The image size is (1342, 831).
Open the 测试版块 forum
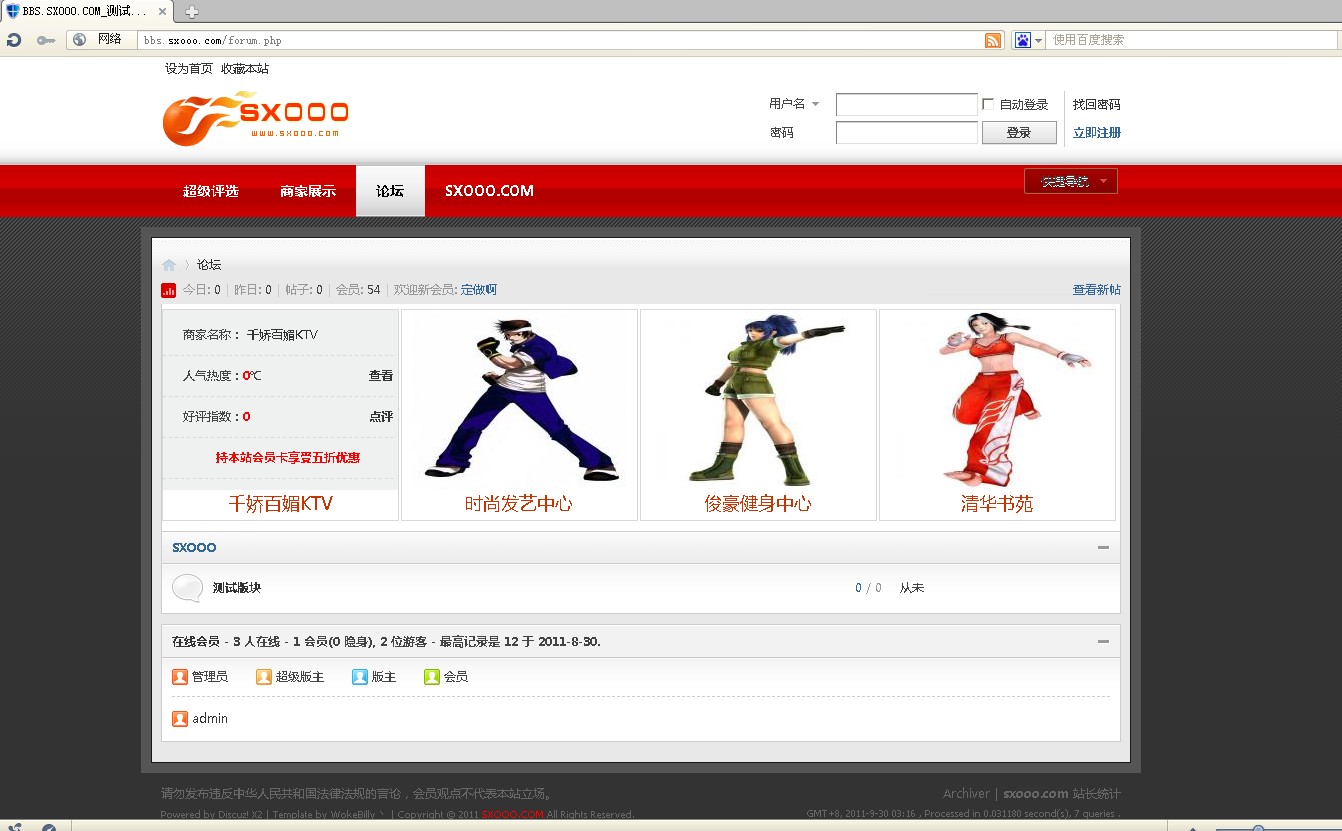(237, 588)
